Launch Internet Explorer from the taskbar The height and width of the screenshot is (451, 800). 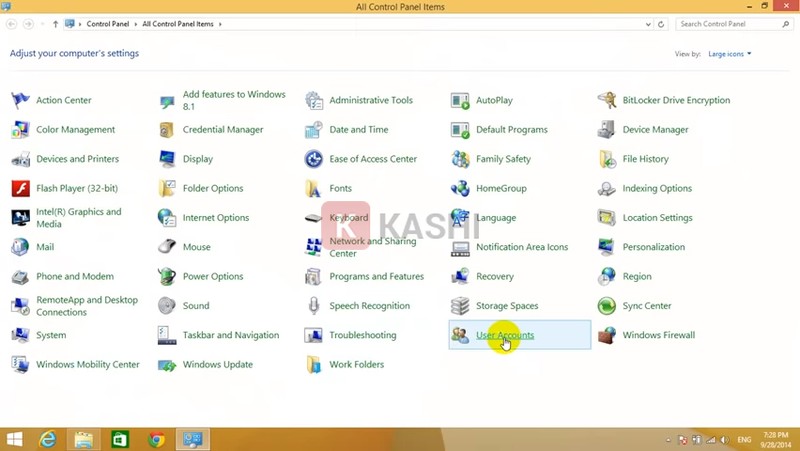coord(47,439)
